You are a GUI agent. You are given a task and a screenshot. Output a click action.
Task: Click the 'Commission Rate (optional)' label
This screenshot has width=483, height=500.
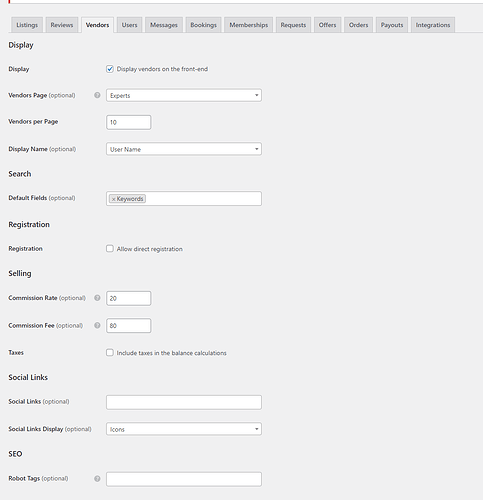click(x=47, y=298)
